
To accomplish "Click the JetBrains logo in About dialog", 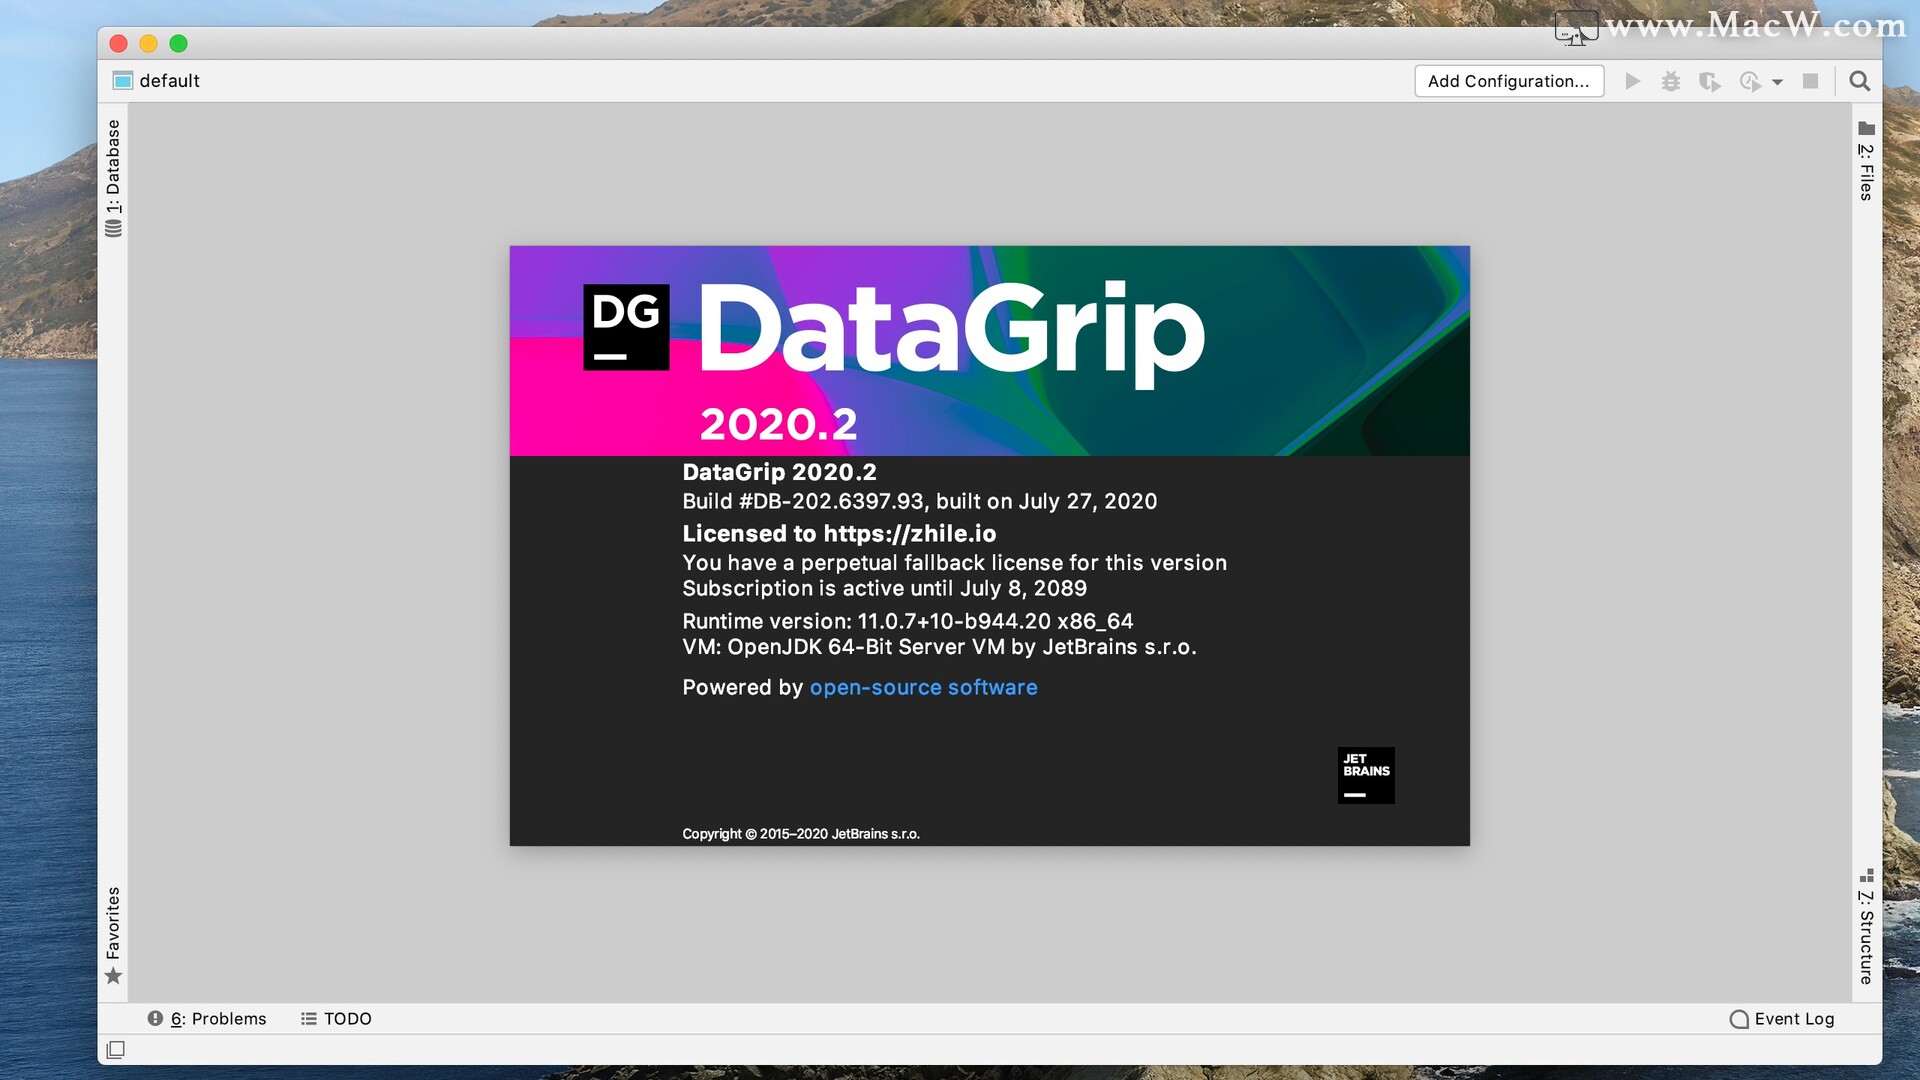I will pyautogui.click(x=1366, y=775).
